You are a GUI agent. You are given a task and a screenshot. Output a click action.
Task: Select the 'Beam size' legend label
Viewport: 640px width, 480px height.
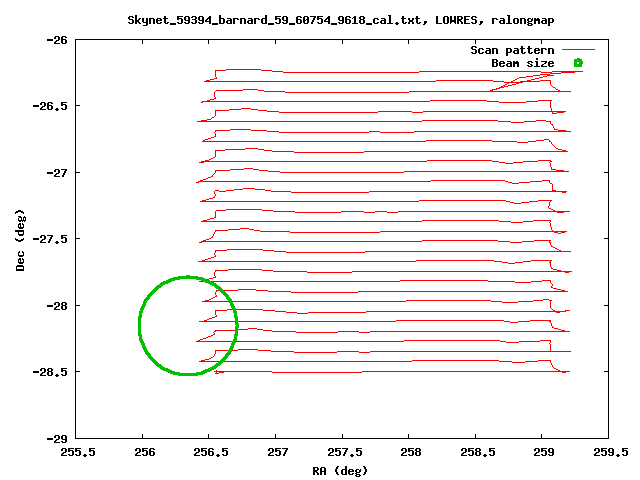pyautogui.click(x=523, y=63)
